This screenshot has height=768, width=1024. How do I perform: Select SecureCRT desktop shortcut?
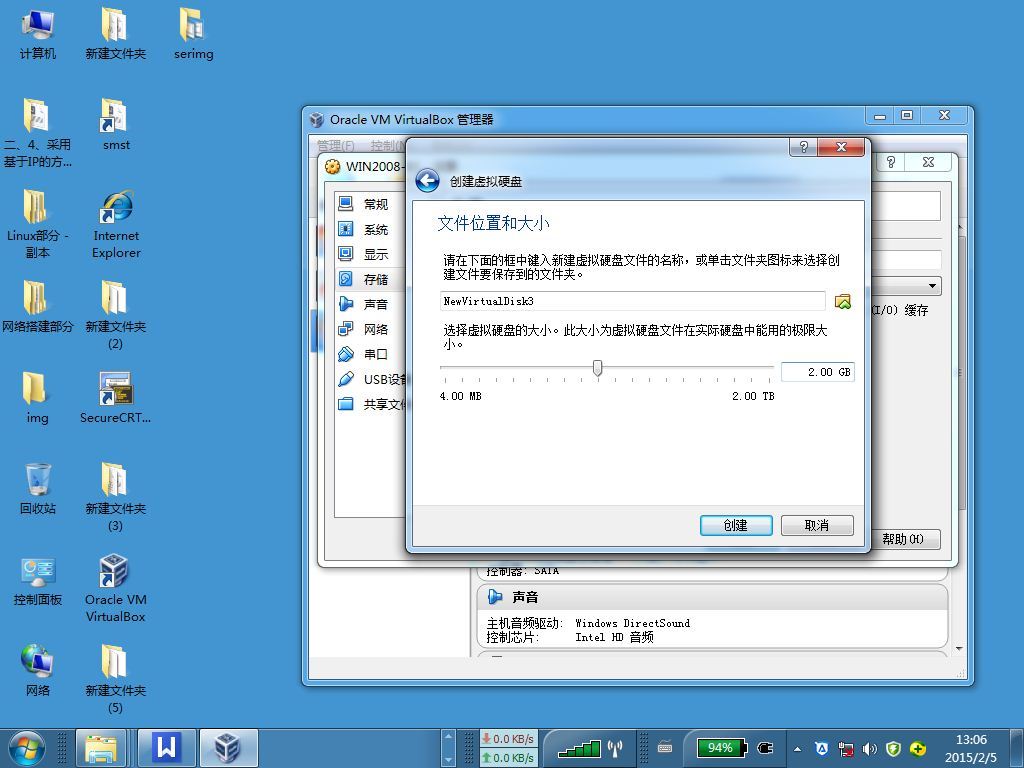[116, 398]
